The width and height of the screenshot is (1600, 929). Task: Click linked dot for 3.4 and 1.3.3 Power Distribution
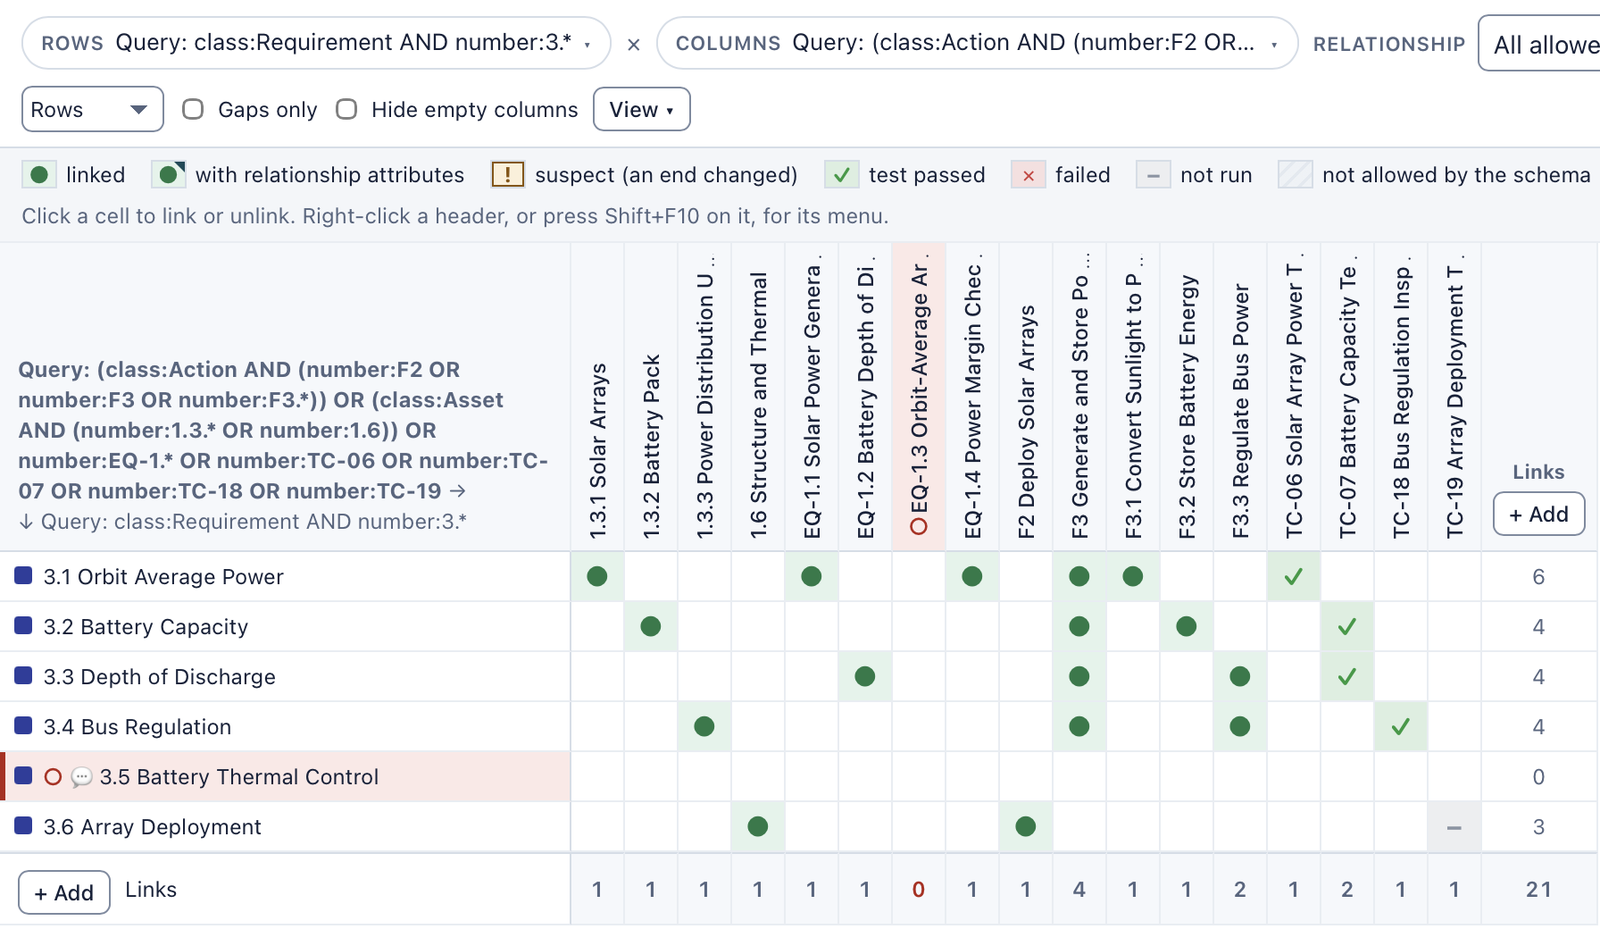click(x=704, y=726)
